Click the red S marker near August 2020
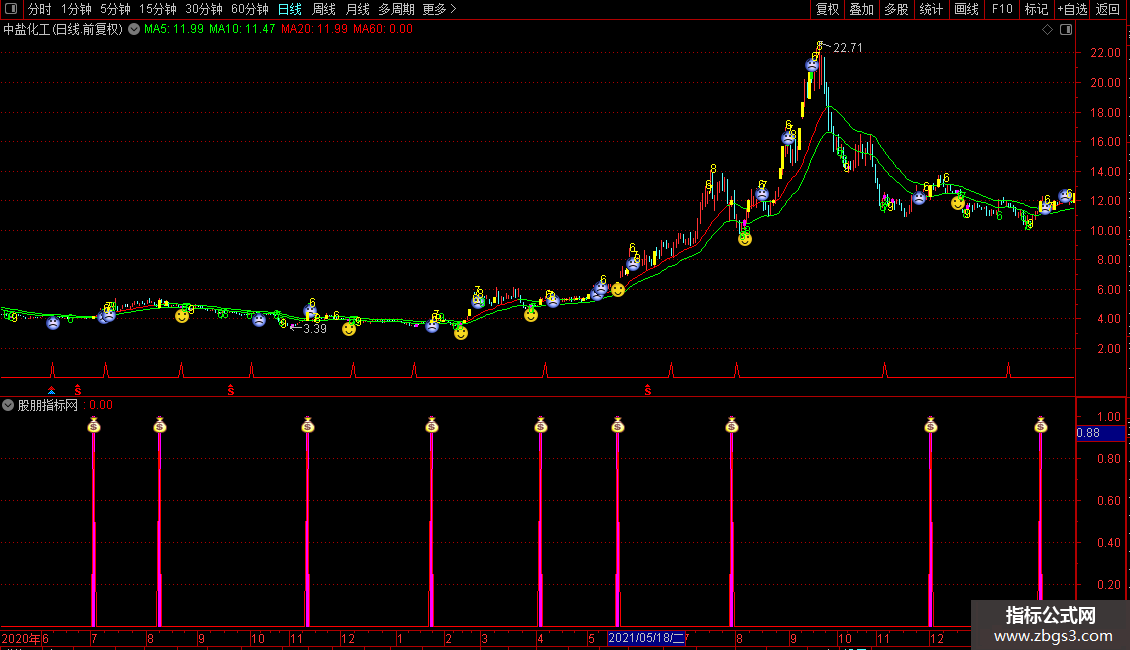 click(231, 390)
